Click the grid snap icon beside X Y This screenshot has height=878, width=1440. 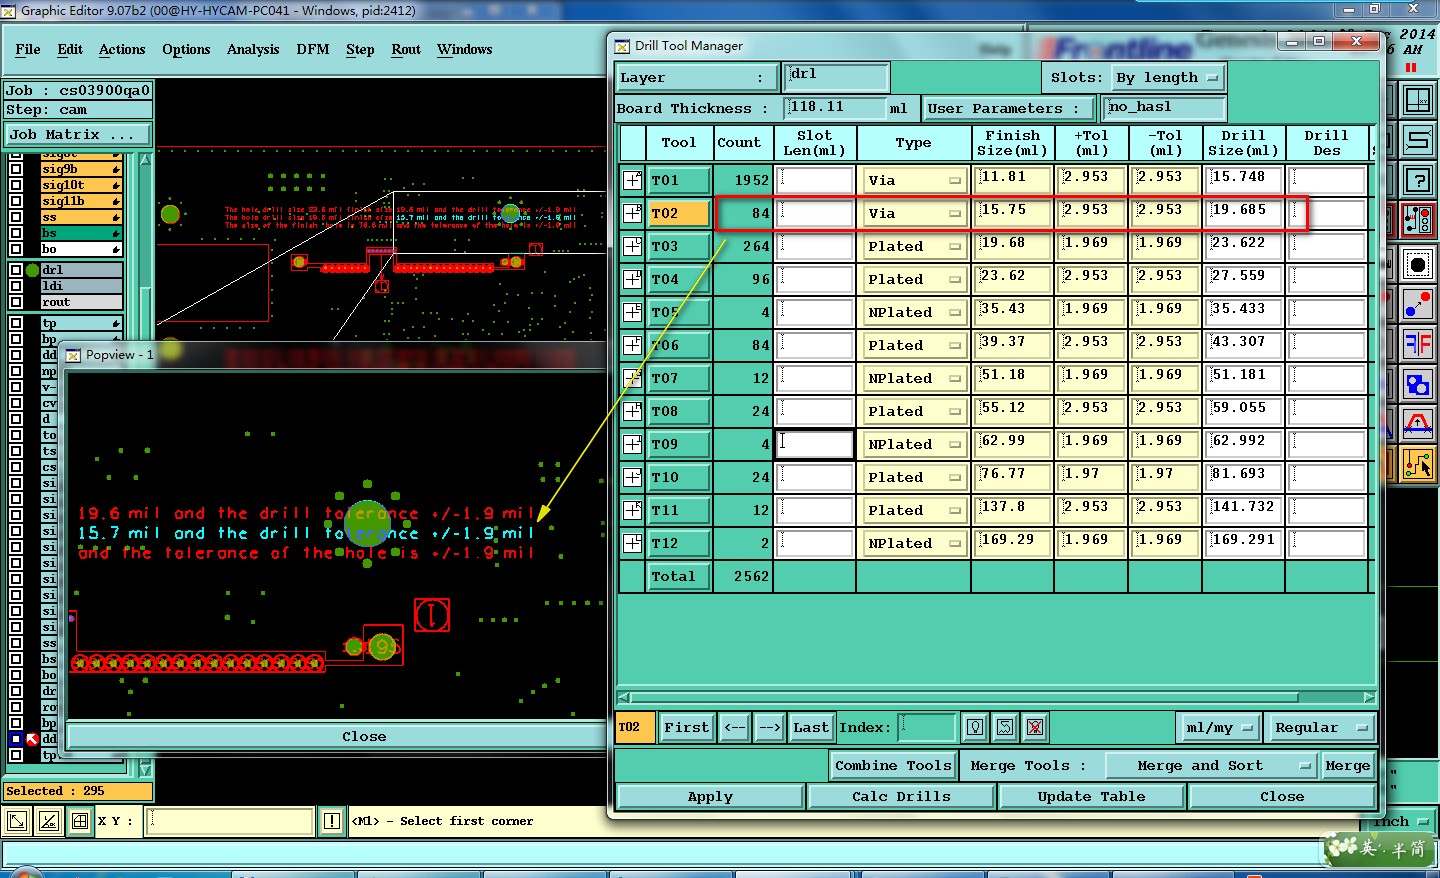point(80,821)
